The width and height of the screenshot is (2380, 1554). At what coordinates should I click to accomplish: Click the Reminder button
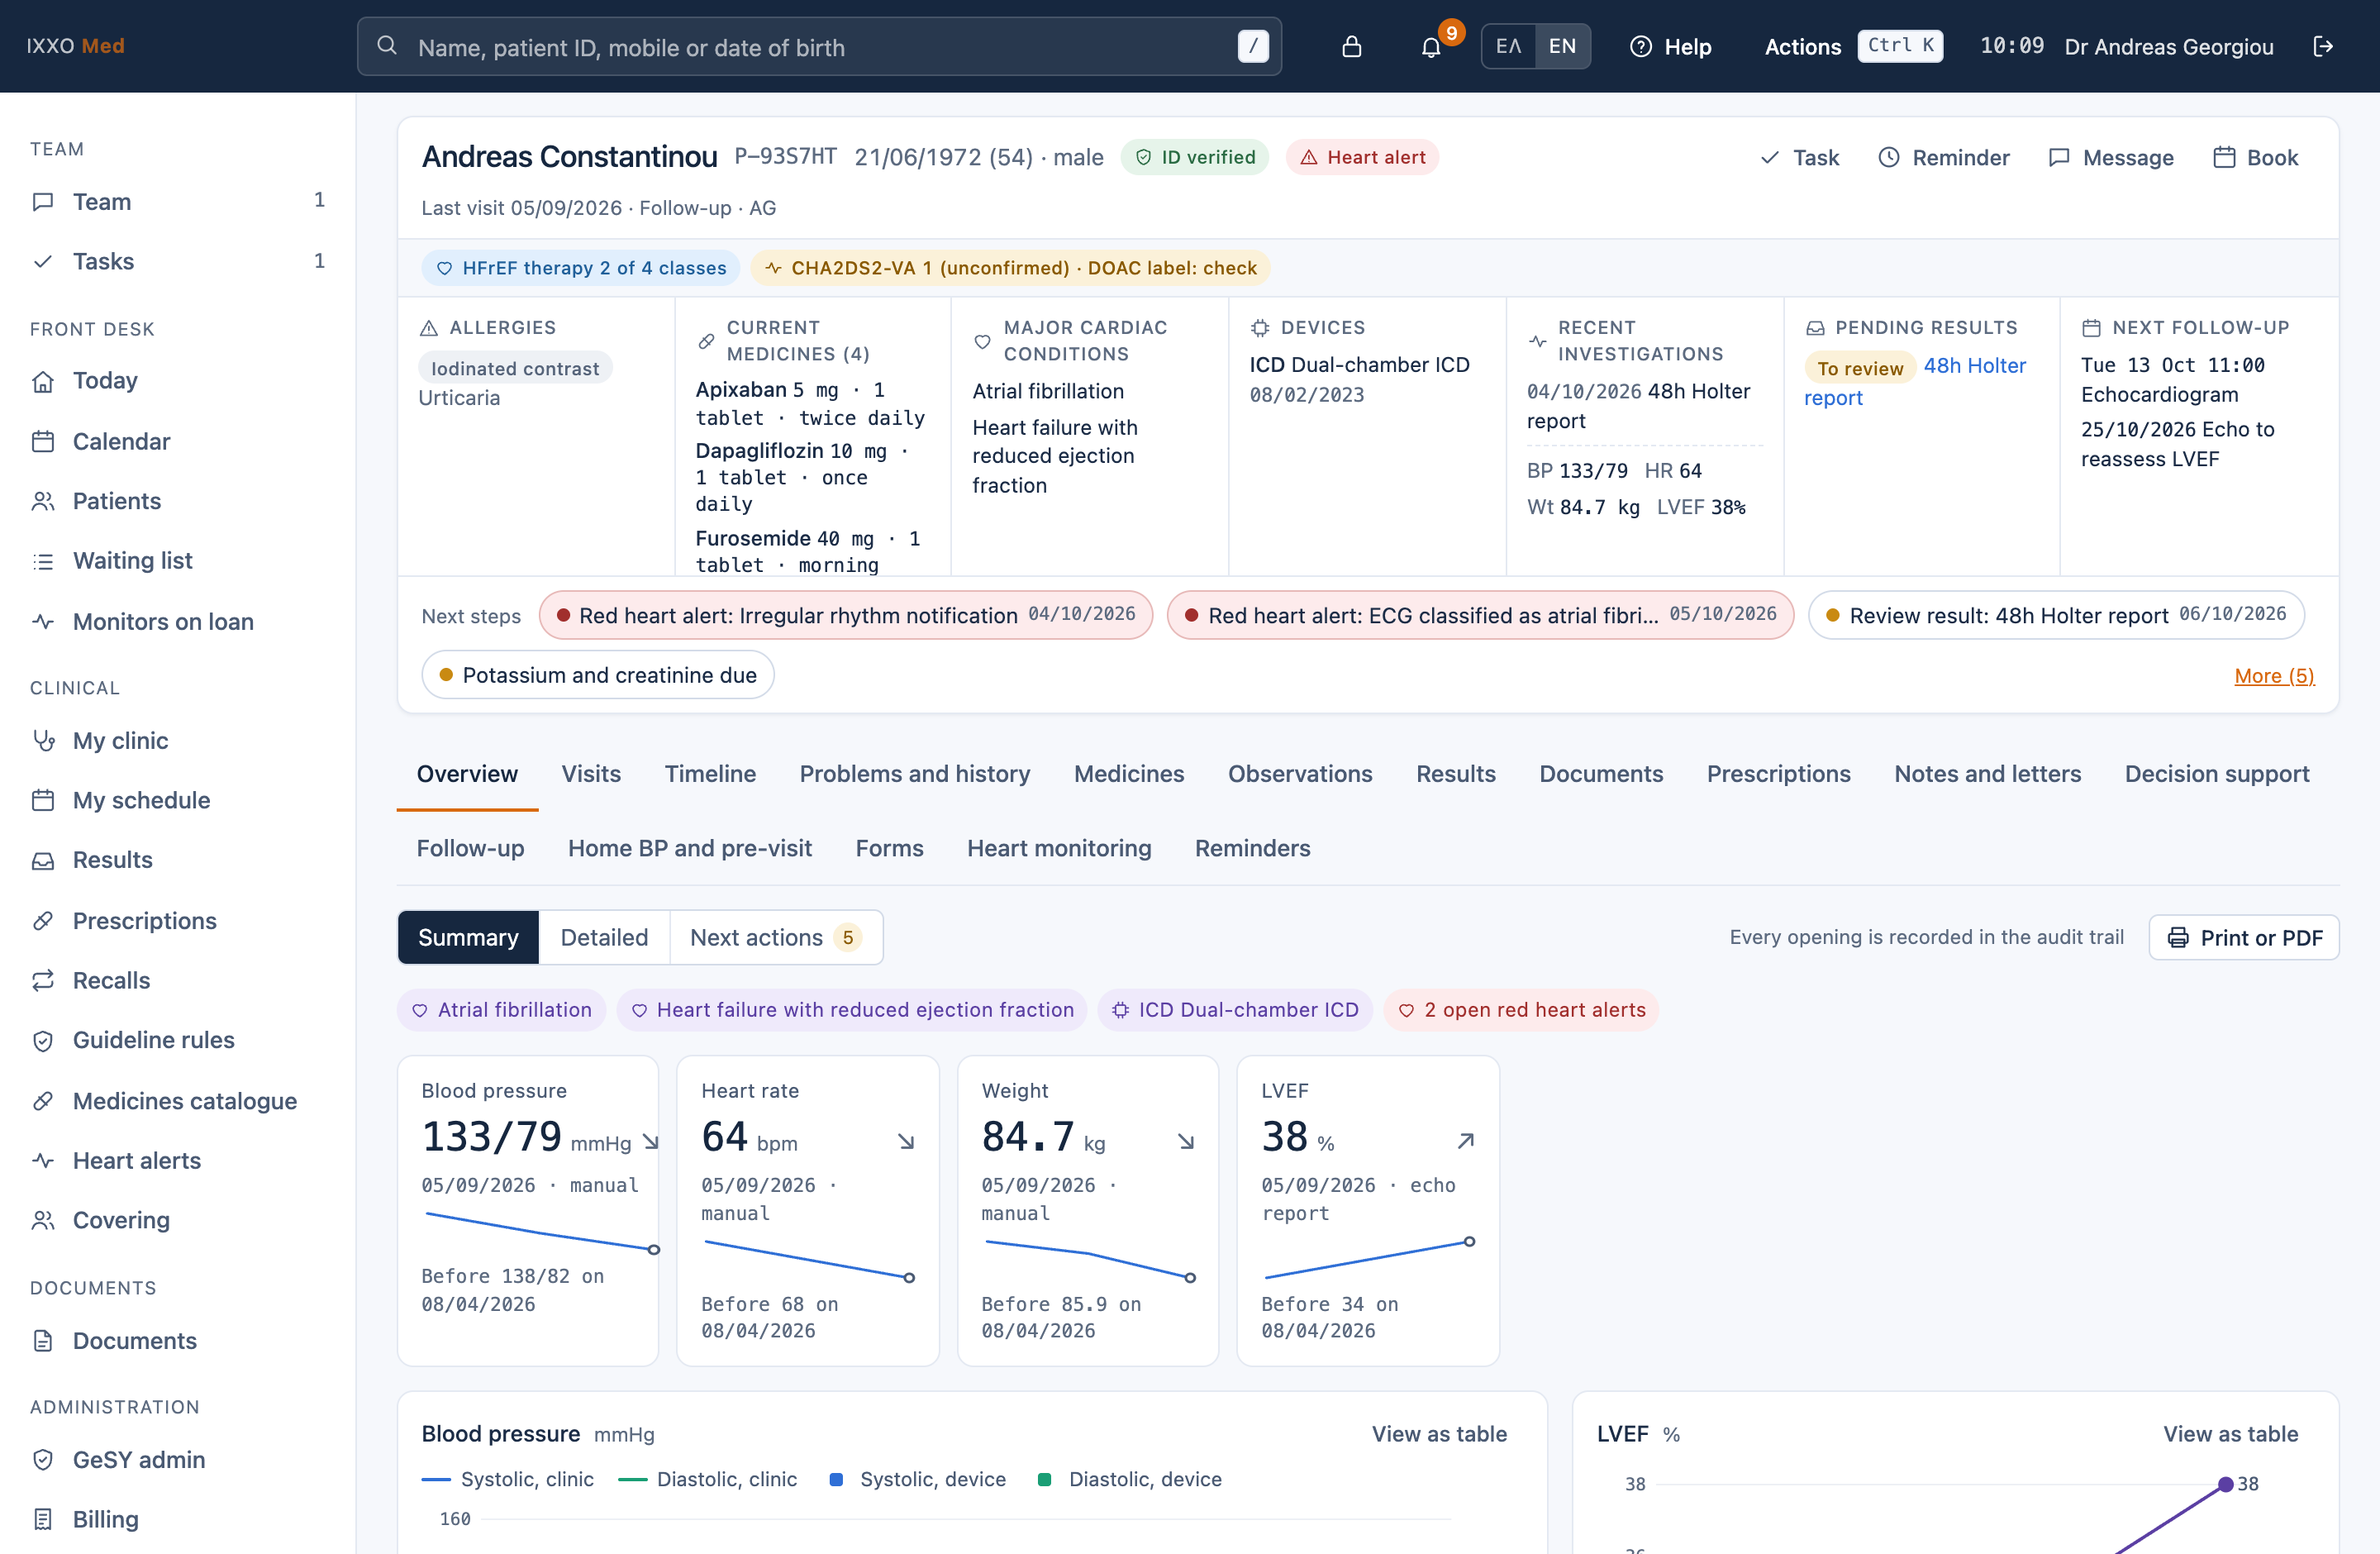[x=1944, y=157]
